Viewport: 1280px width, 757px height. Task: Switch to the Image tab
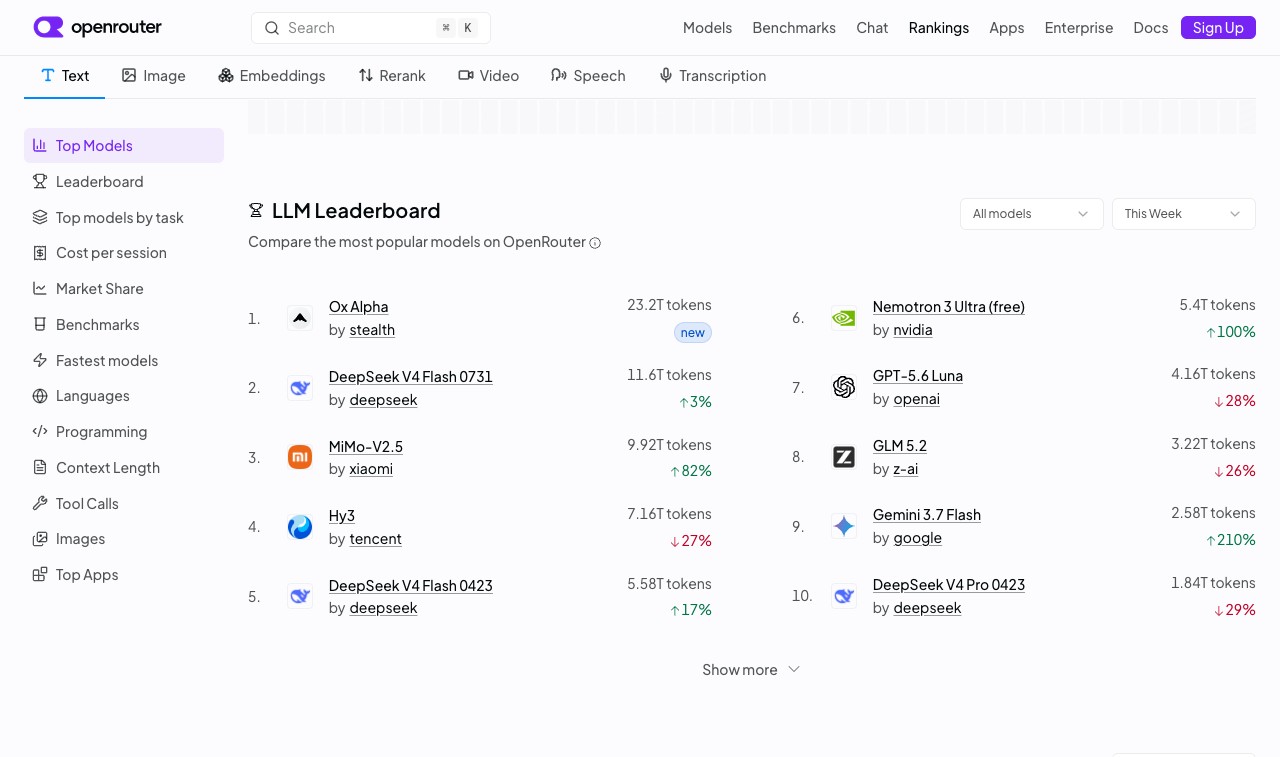tap(154, 76)
